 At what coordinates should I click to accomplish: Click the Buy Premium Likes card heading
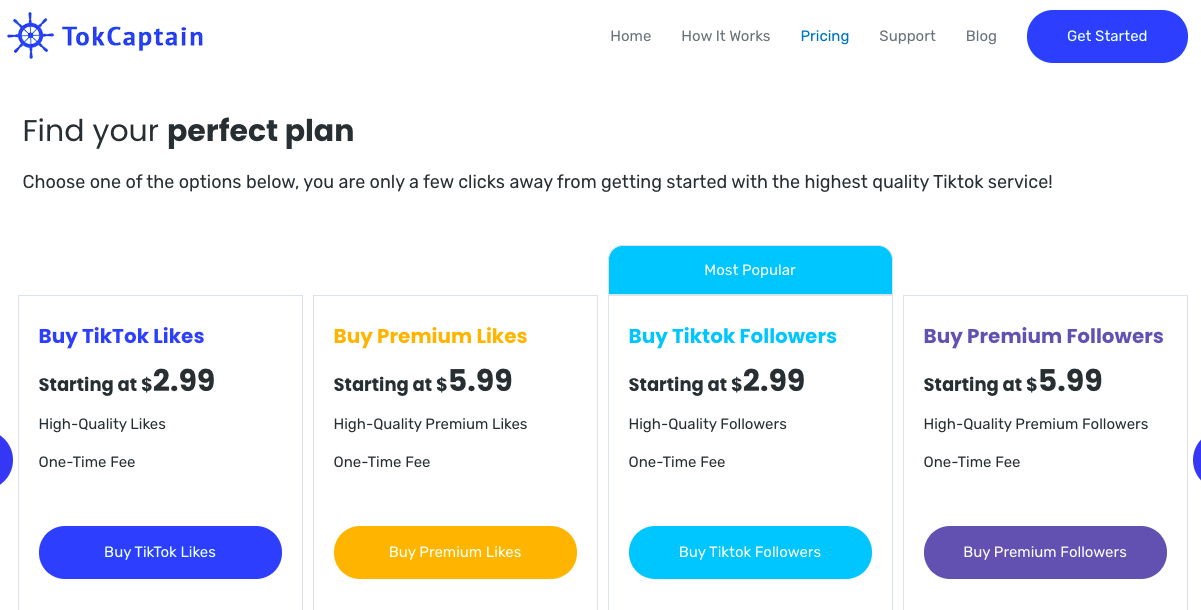(430, 336)
